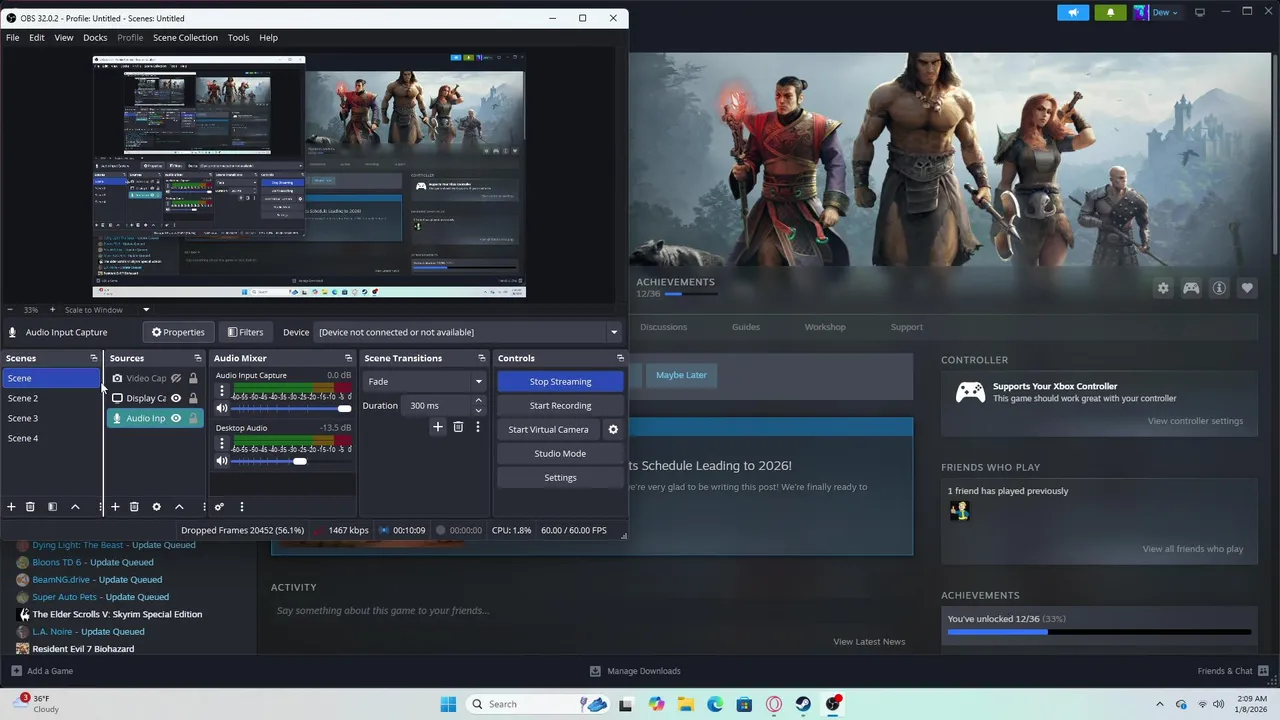This screenshot has height=720, width=1280.
Task: Float the Controls dock
Action: coord(620,358)
